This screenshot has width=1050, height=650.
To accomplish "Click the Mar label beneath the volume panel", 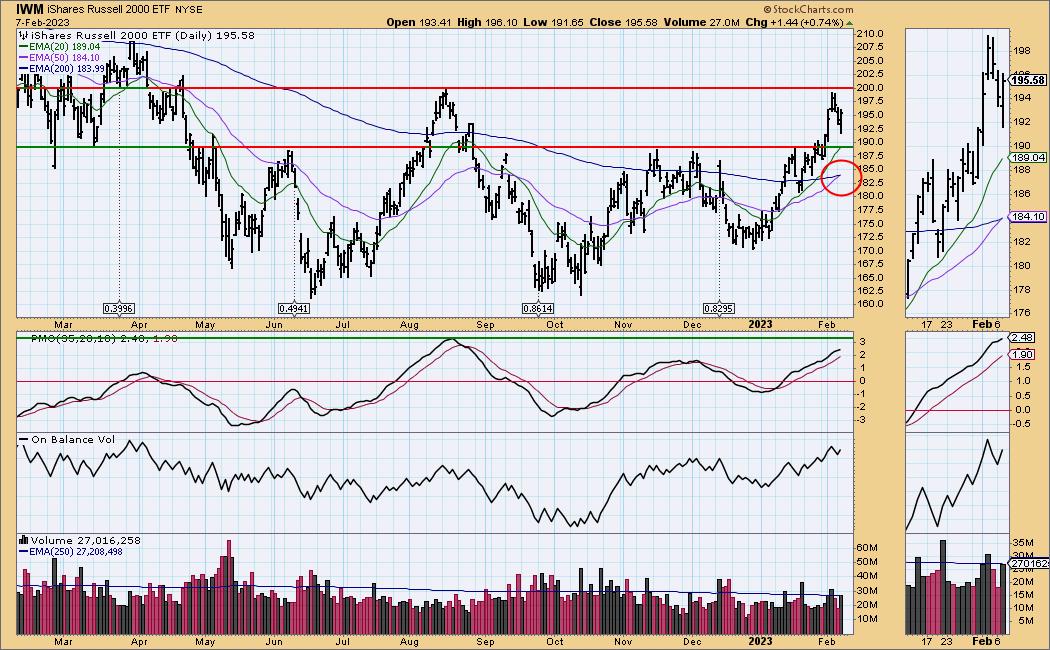I will (63, 641).
